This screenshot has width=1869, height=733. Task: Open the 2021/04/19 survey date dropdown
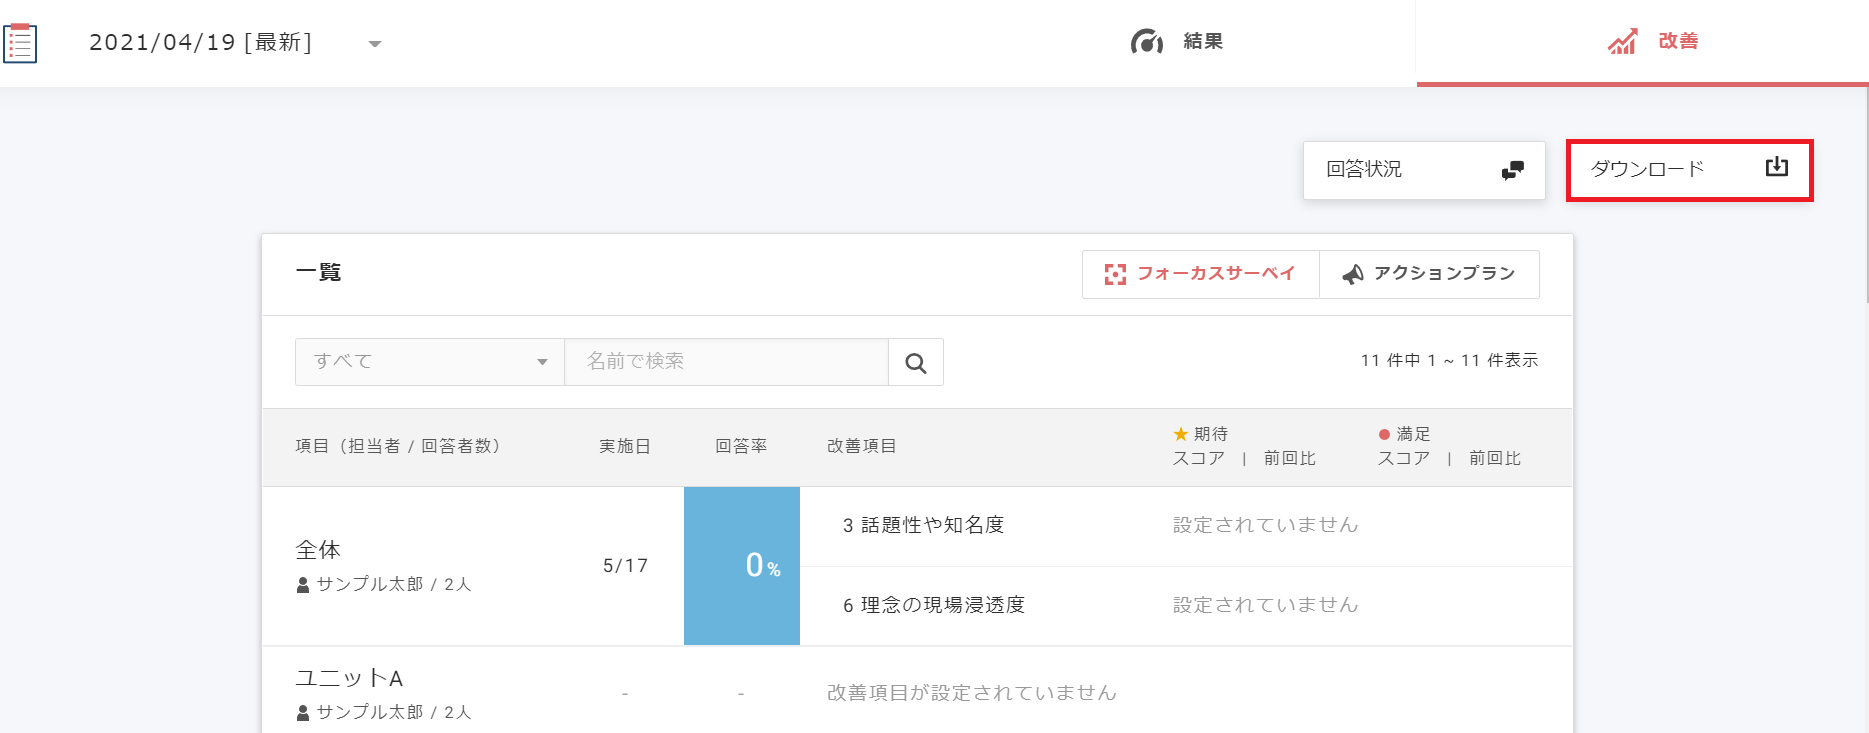coord(374,43)
